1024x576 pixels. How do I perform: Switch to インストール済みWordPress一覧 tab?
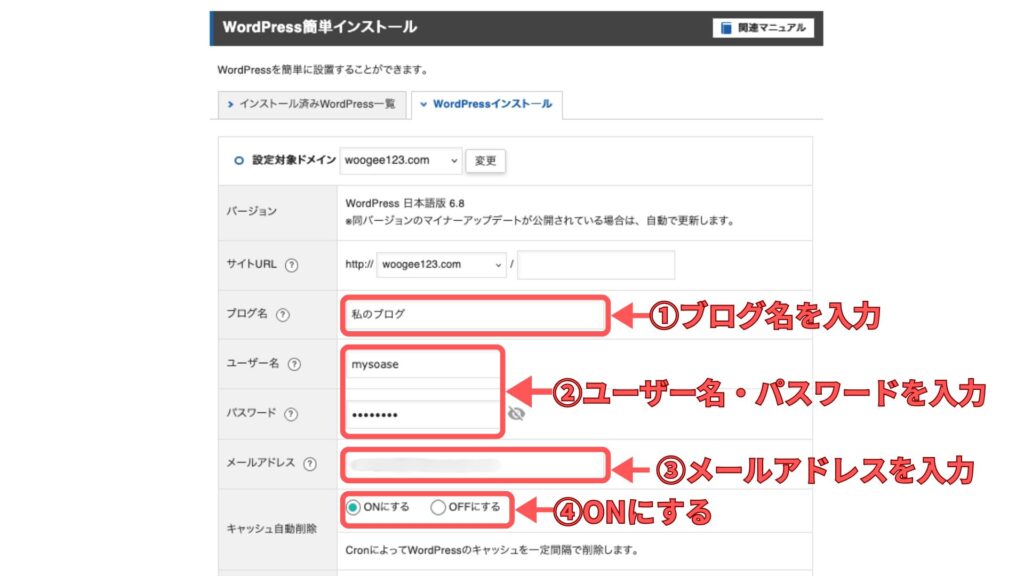[x=312, y=104]
